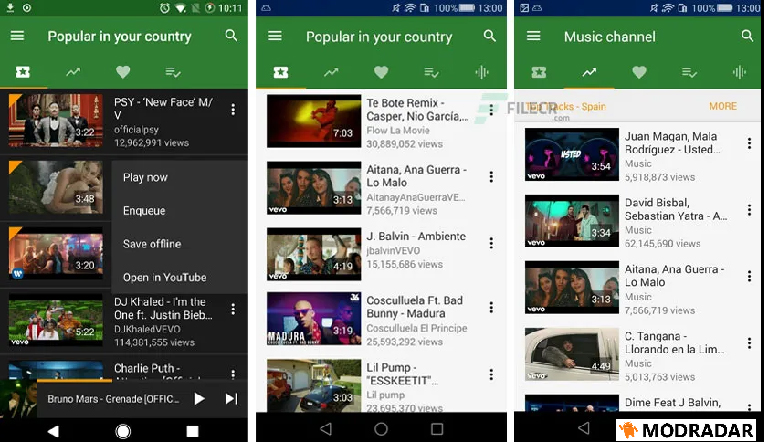Select trending tab in middle phone screen
The image size is (764, 442).
point(331,73)
